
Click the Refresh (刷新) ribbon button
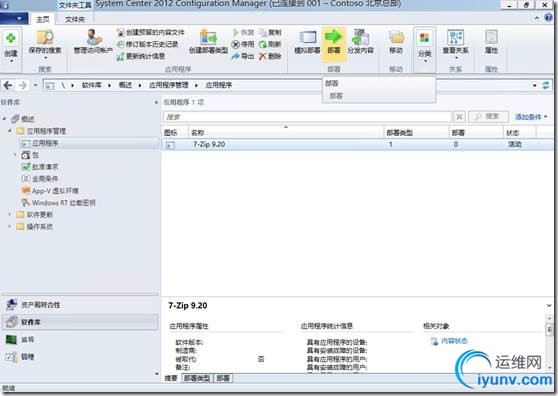click(270, 44)
